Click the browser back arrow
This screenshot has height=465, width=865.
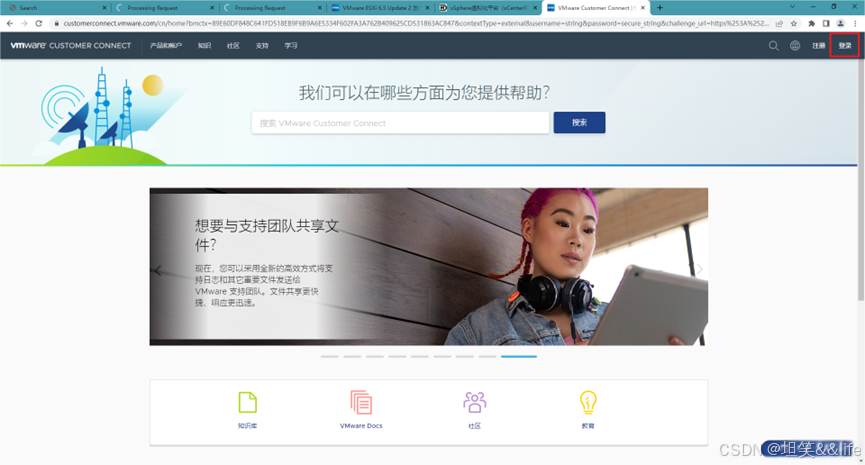click(10, 23)
